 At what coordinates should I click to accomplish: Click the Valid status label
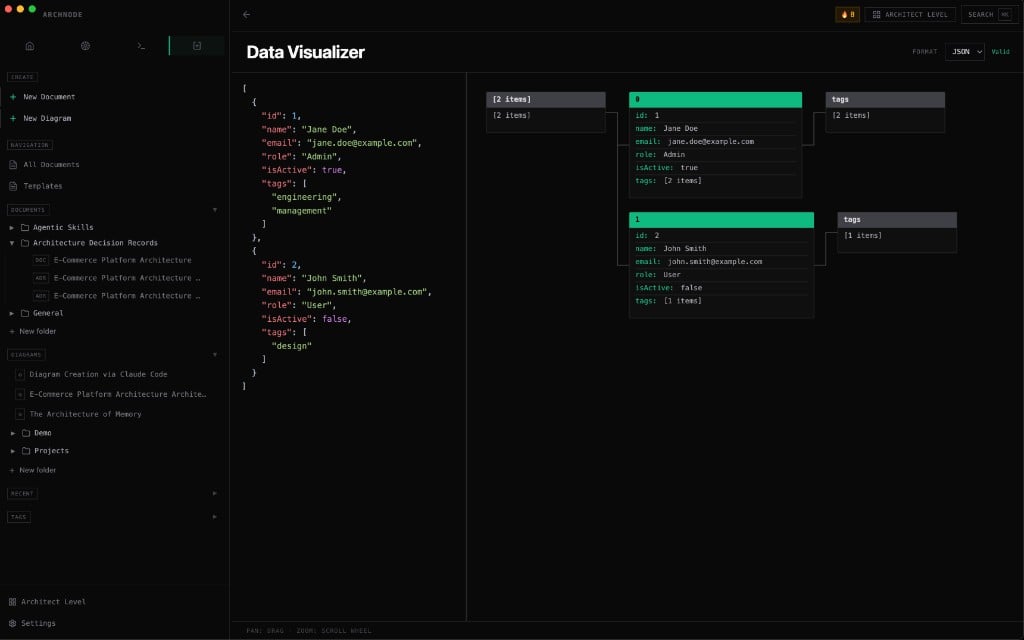pos(1000,52)
